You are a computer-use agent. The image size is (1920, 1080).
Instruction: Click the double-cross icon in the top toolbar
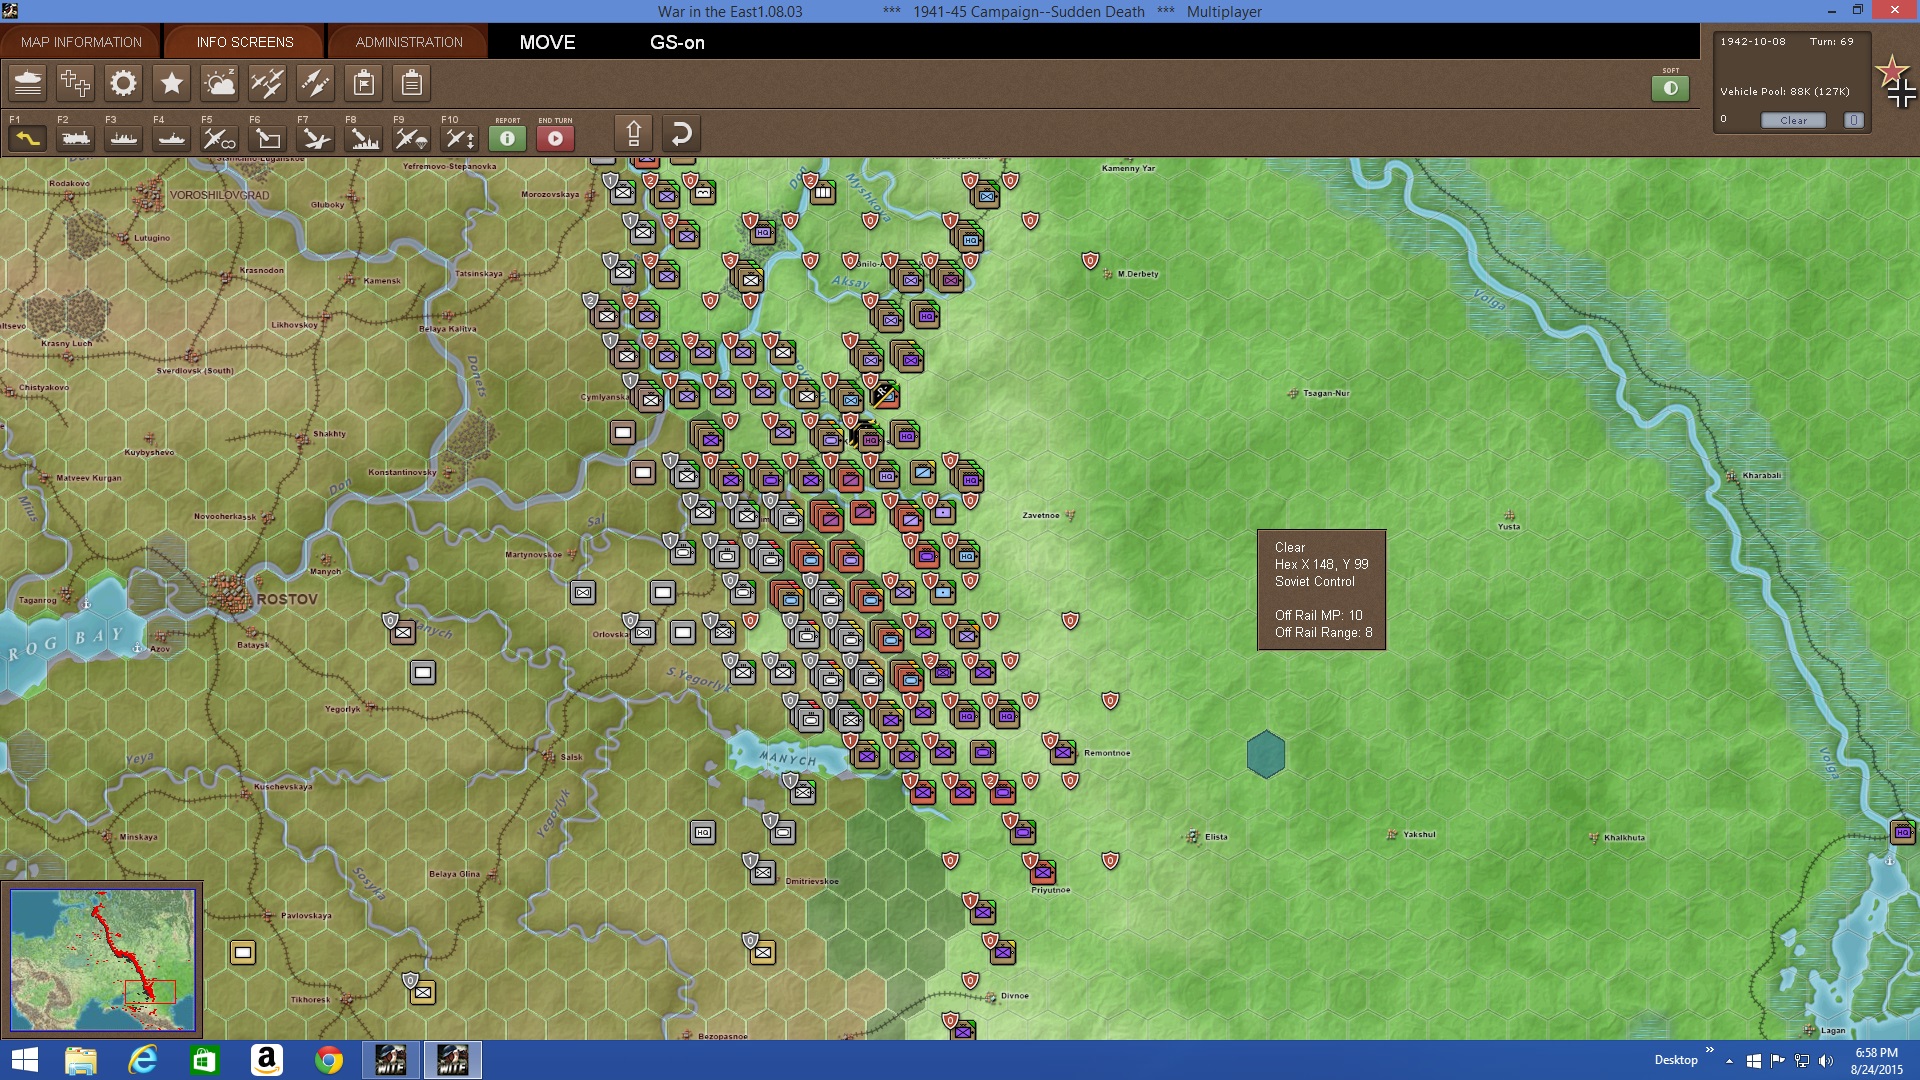(x=76, y=83)
